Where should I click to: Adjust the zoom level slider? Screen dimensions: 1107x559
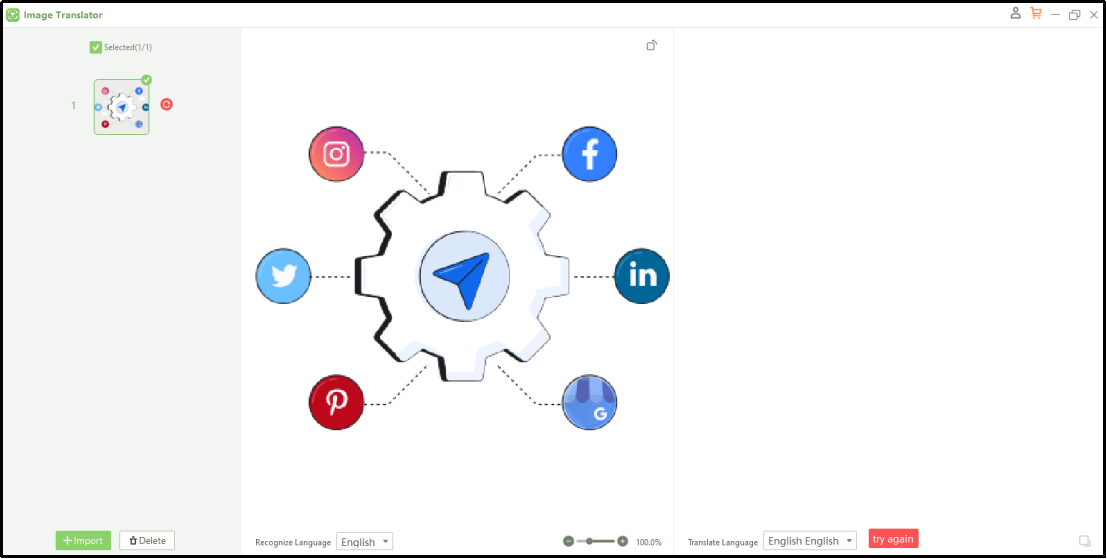pos(590,541)
